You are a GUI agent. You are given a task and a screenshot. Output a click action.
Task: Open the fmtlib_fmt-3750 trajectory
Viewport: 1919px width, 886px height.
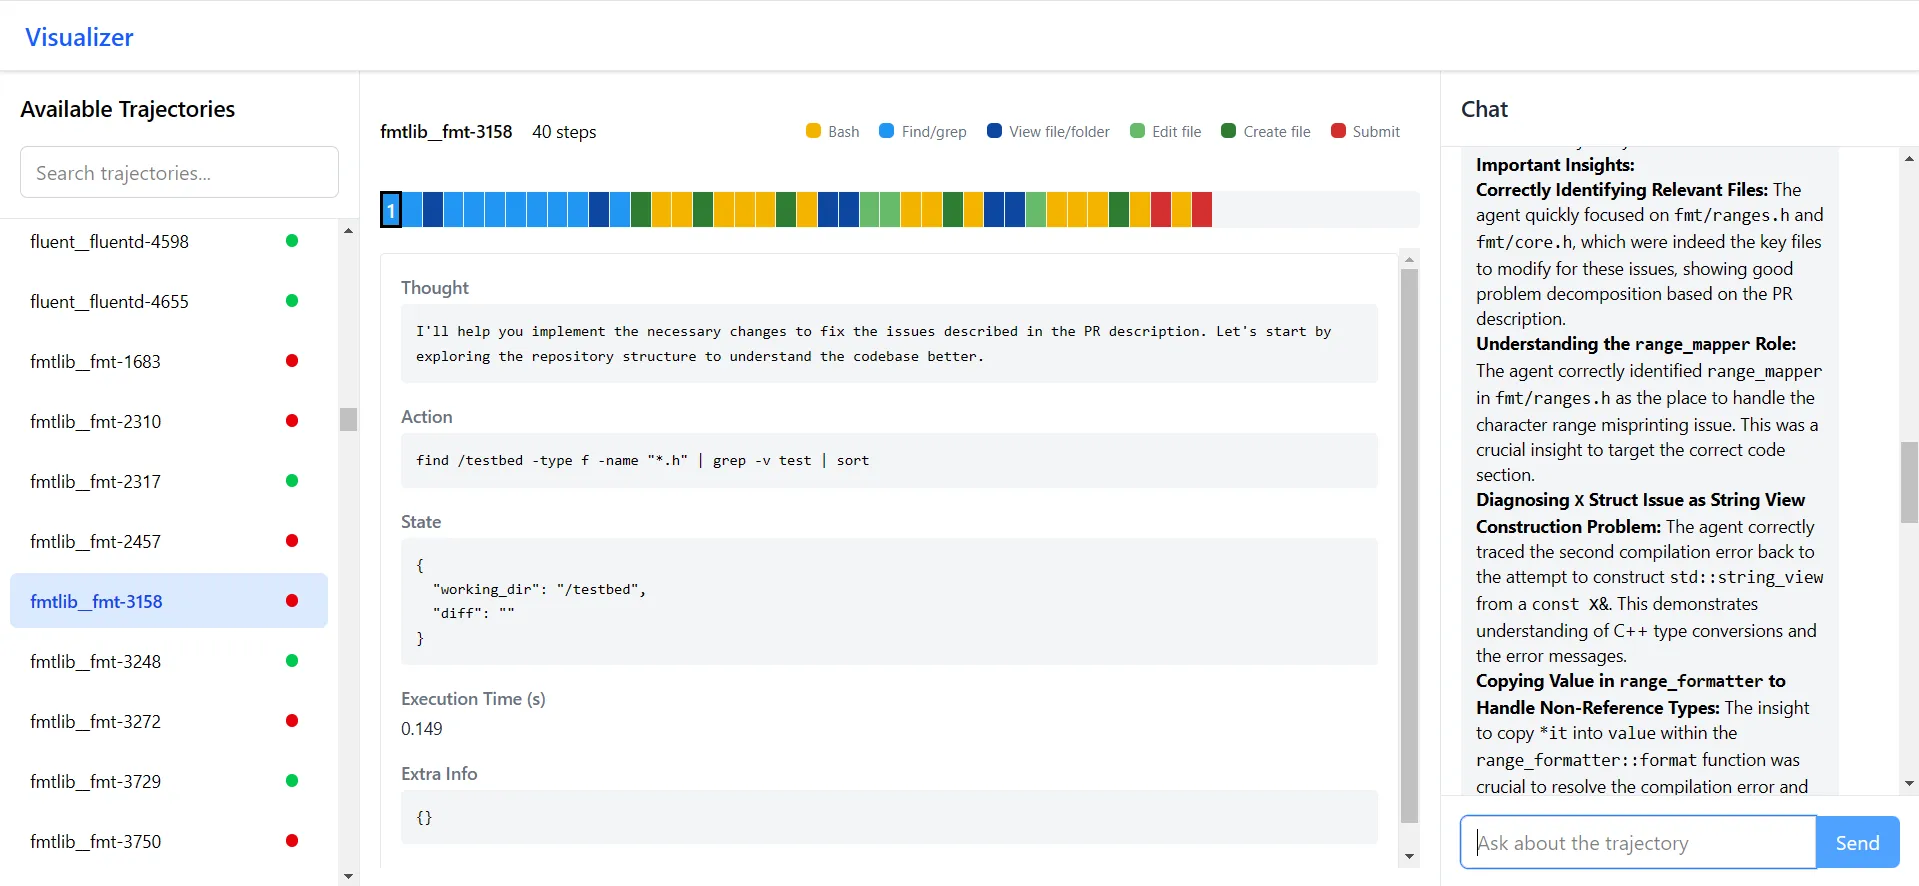[x=96, y=841]
